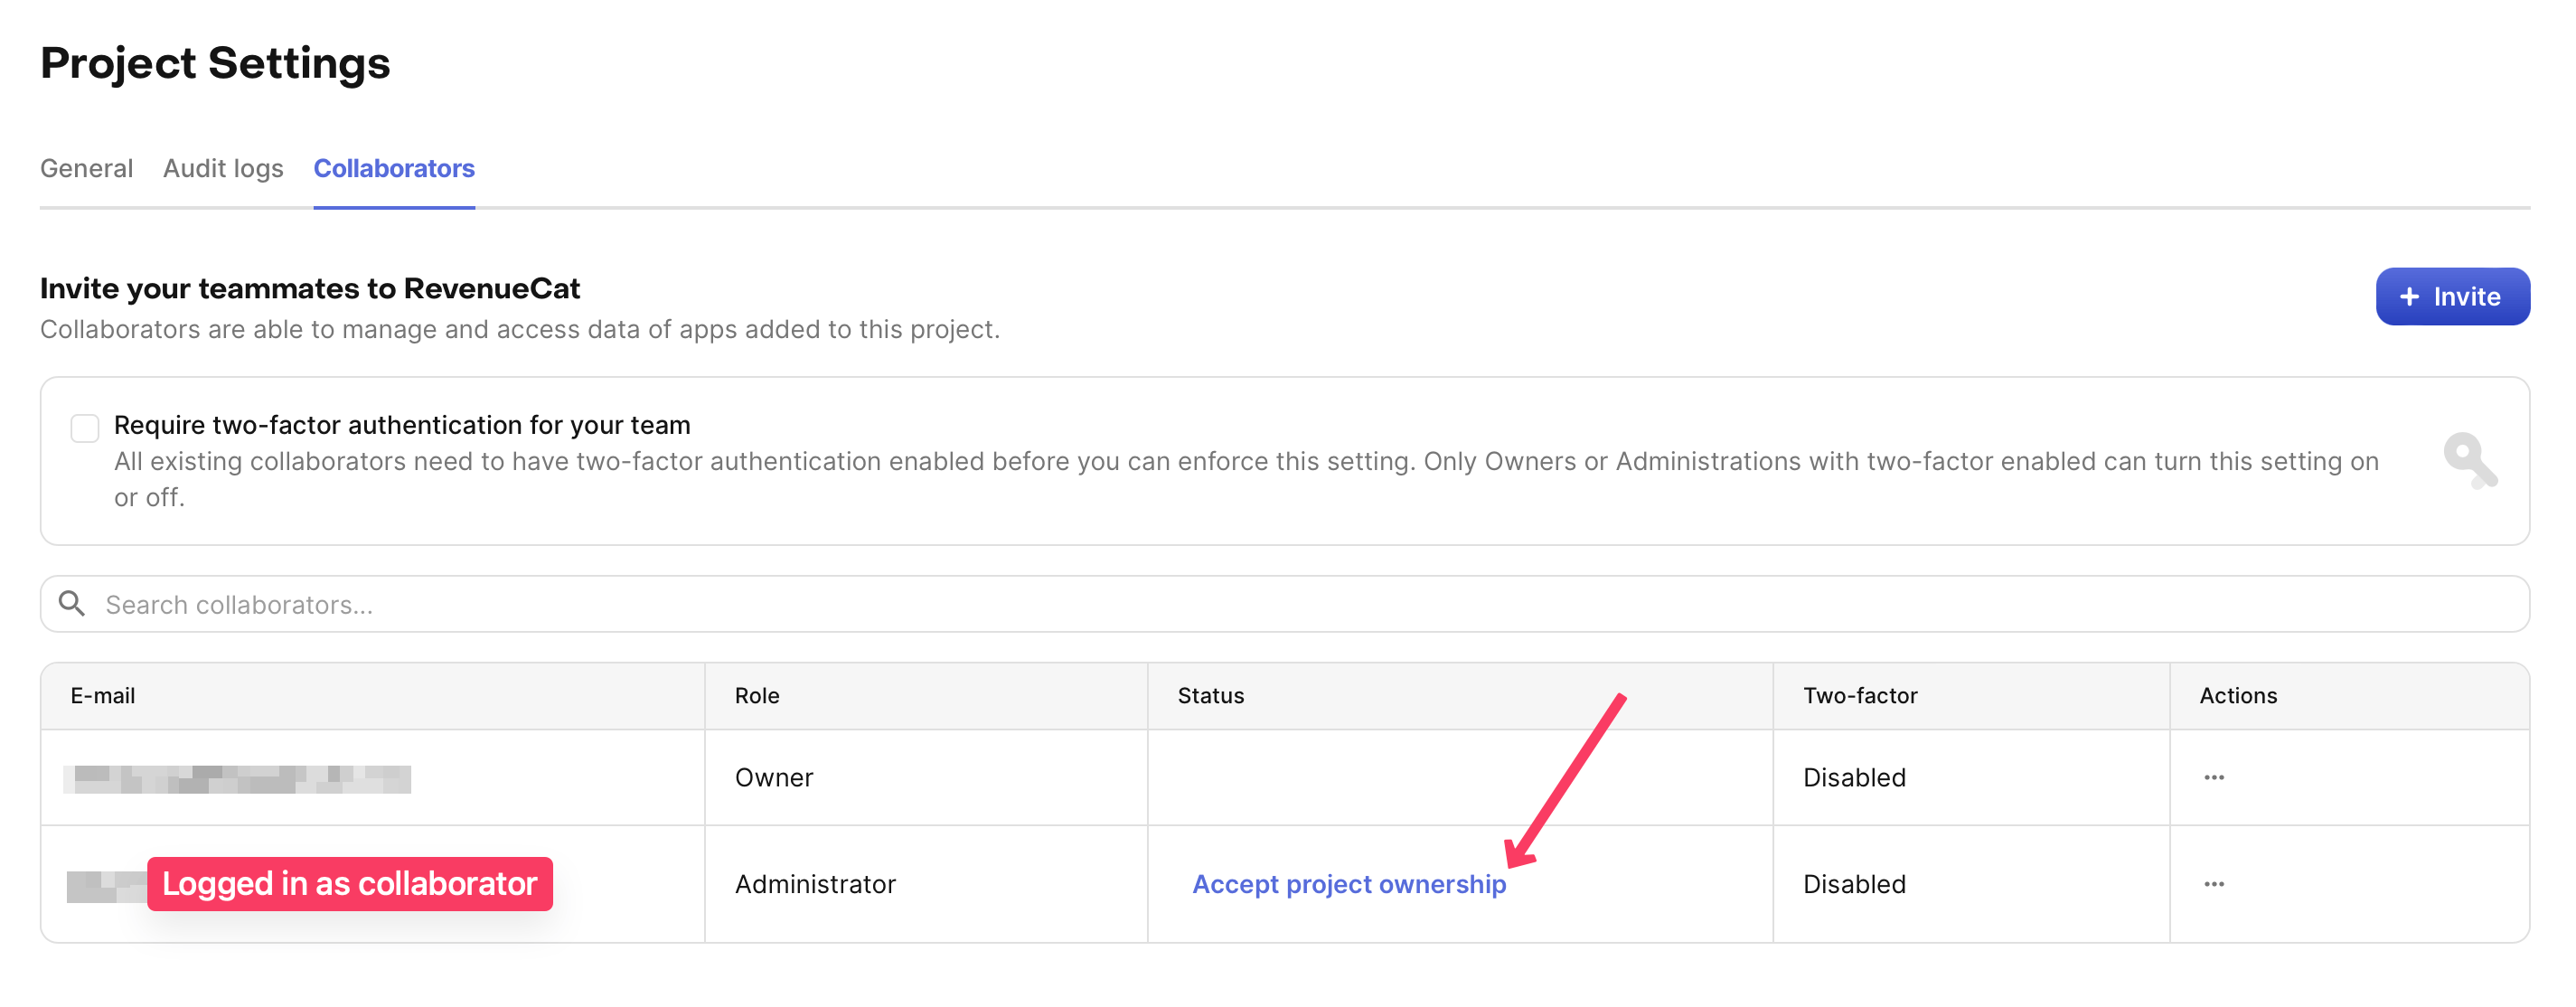2576x1007 pixels.
Task: Select the Collaborators tab
Action: click(x=394, y=168)
